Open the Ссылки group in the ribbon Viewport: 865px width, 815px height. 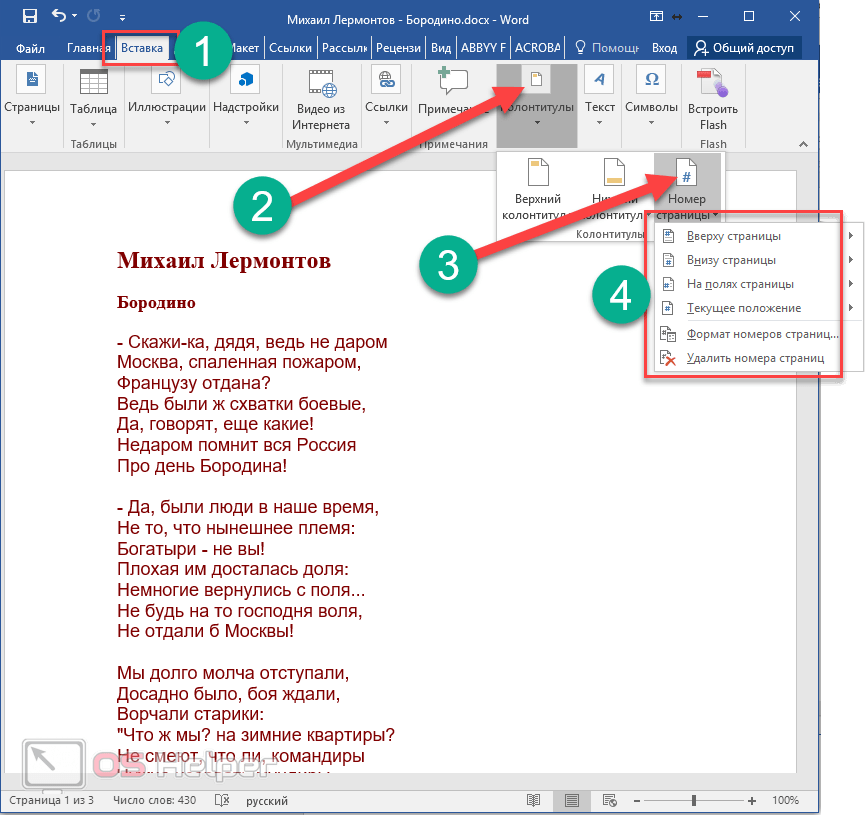pyautogui.click(x=386, y=97)
